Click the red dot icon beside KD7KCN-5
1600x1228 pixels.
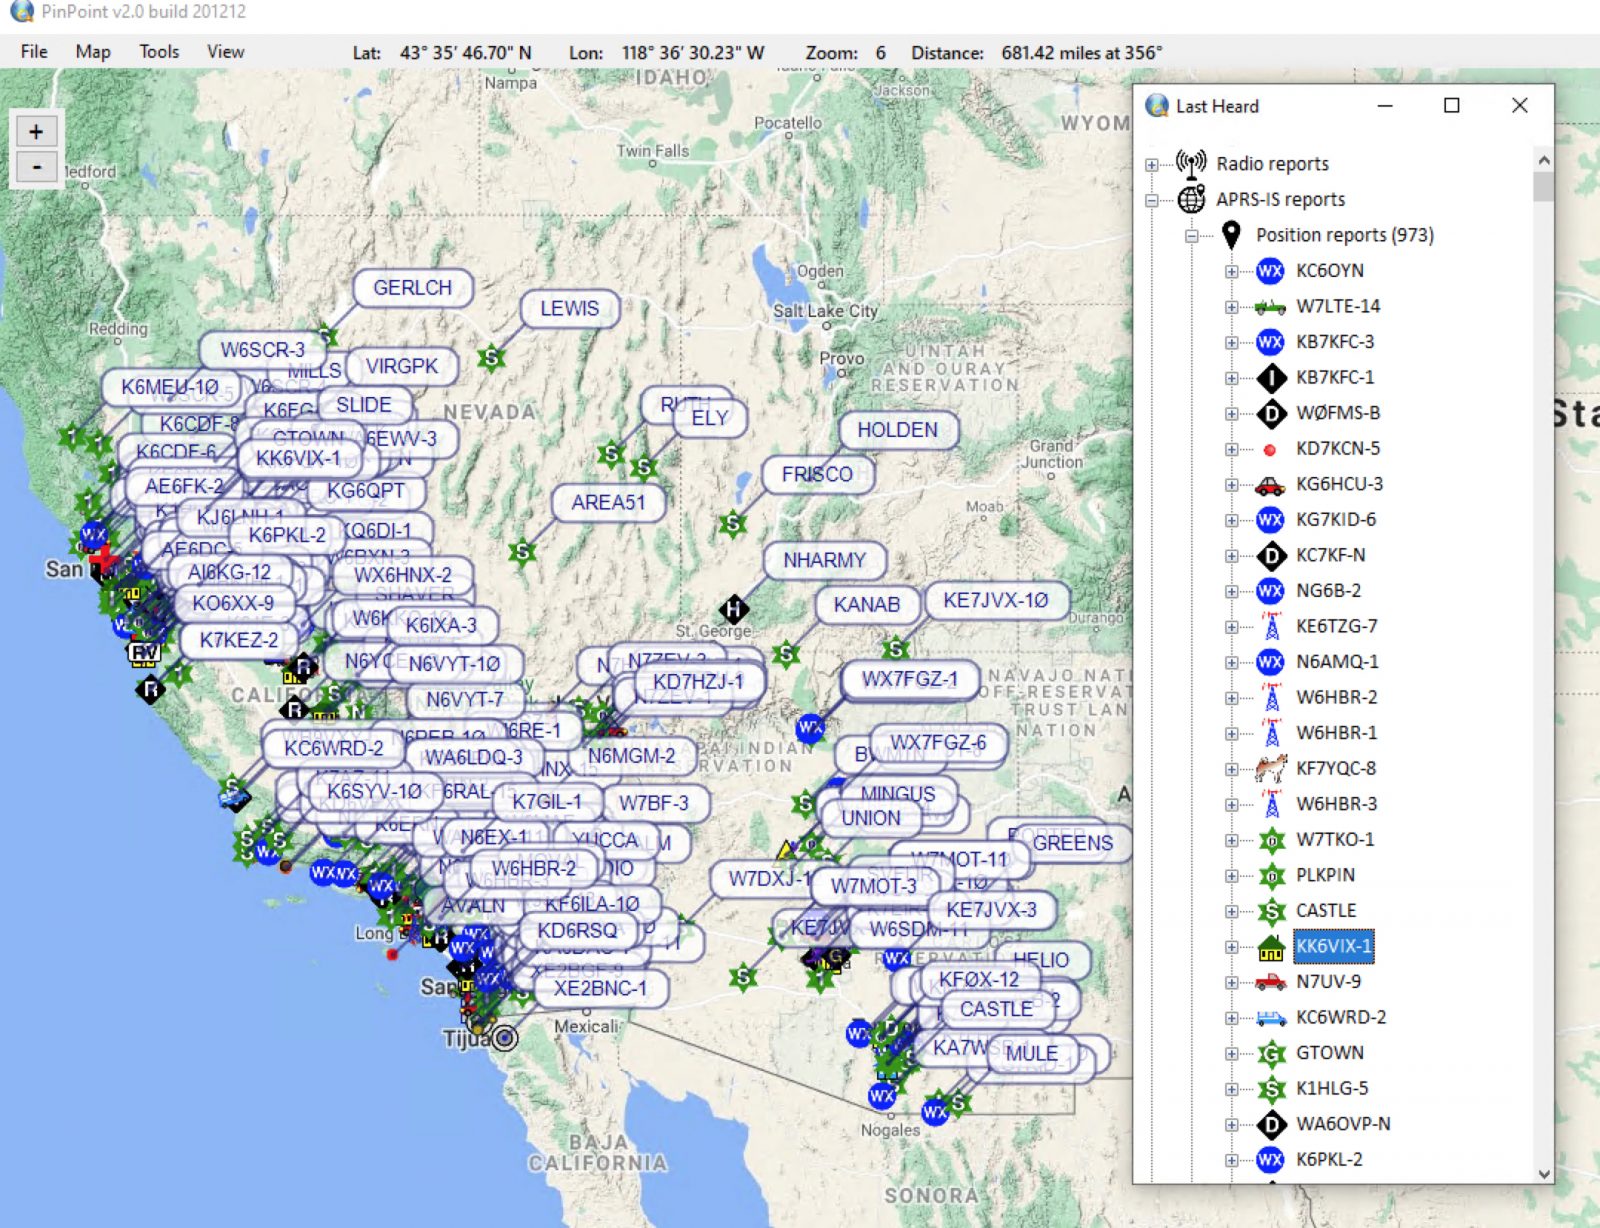1270,448
